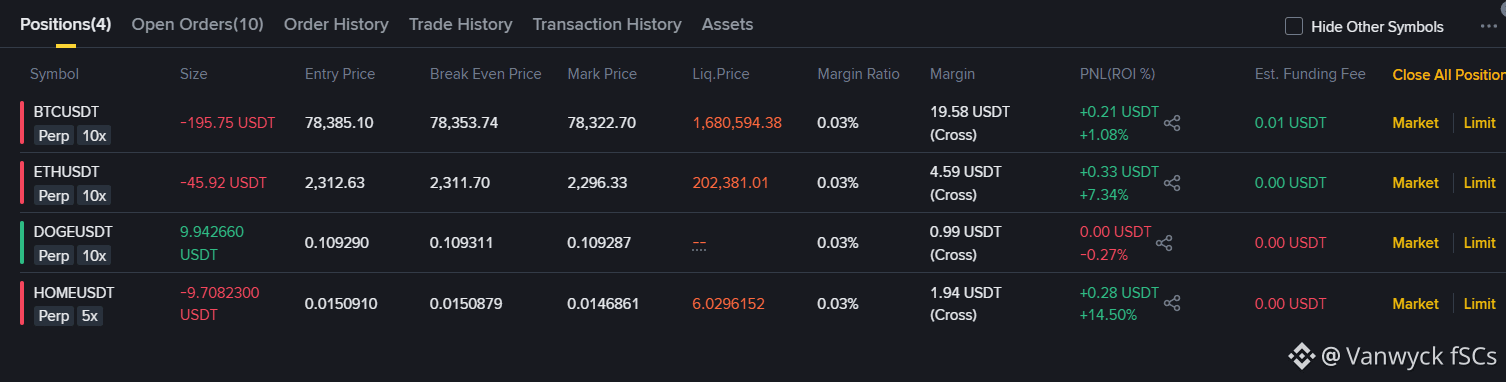This screenshot has height=382, width=1506.
Task: Close BTCUSDT position at Market
Action: (1415, 123)
